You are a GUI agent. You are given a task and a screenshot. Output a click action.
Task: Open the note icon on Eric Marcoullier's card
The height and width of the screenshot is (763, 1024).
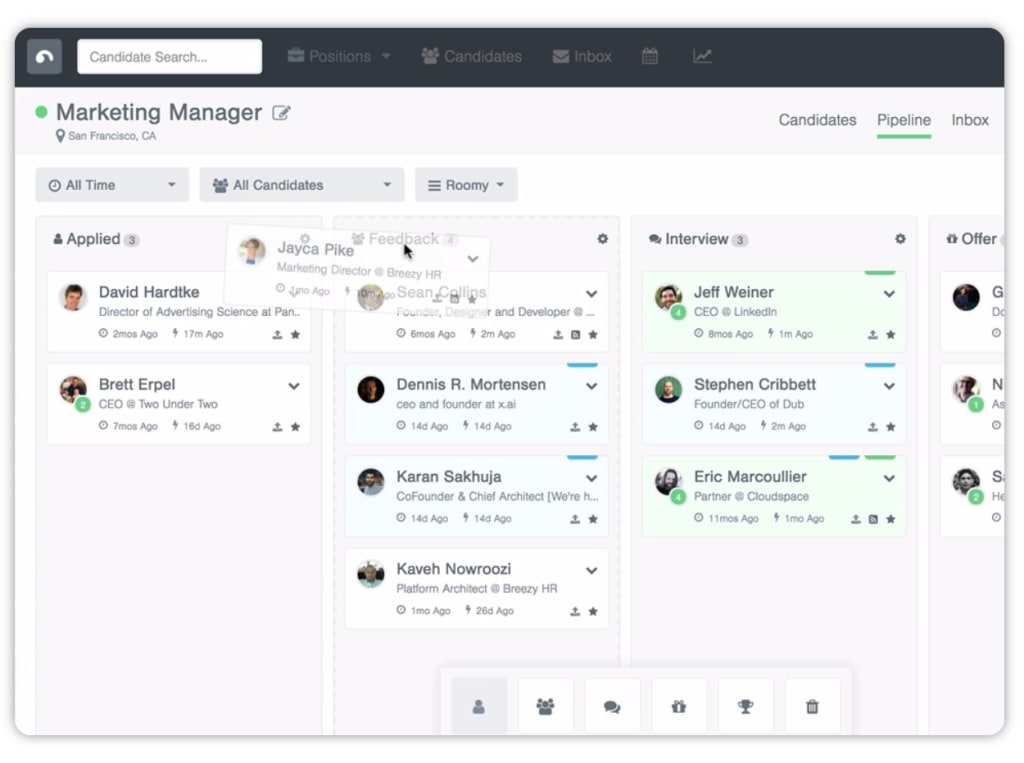(x=873, y=519)
